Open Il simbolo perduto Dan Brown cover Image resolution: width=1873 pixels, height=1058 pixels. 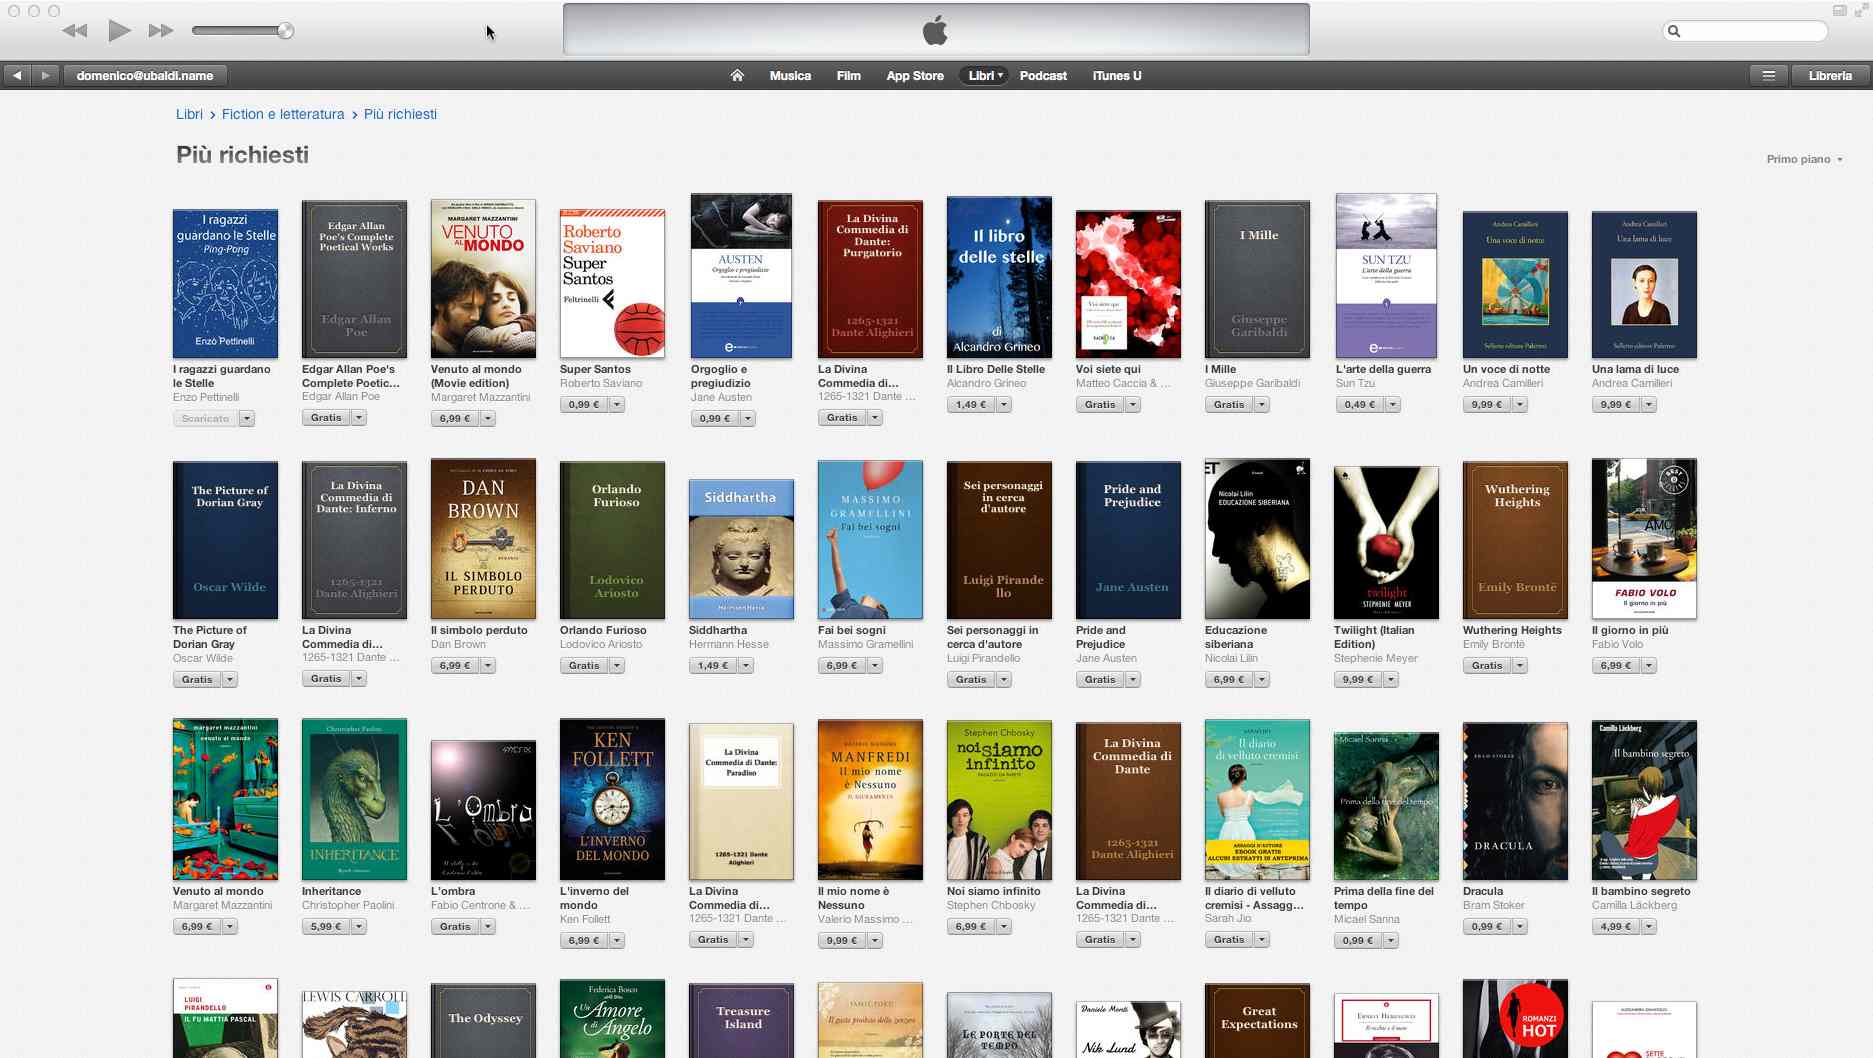pyautogui.click(x=483, y=539)
